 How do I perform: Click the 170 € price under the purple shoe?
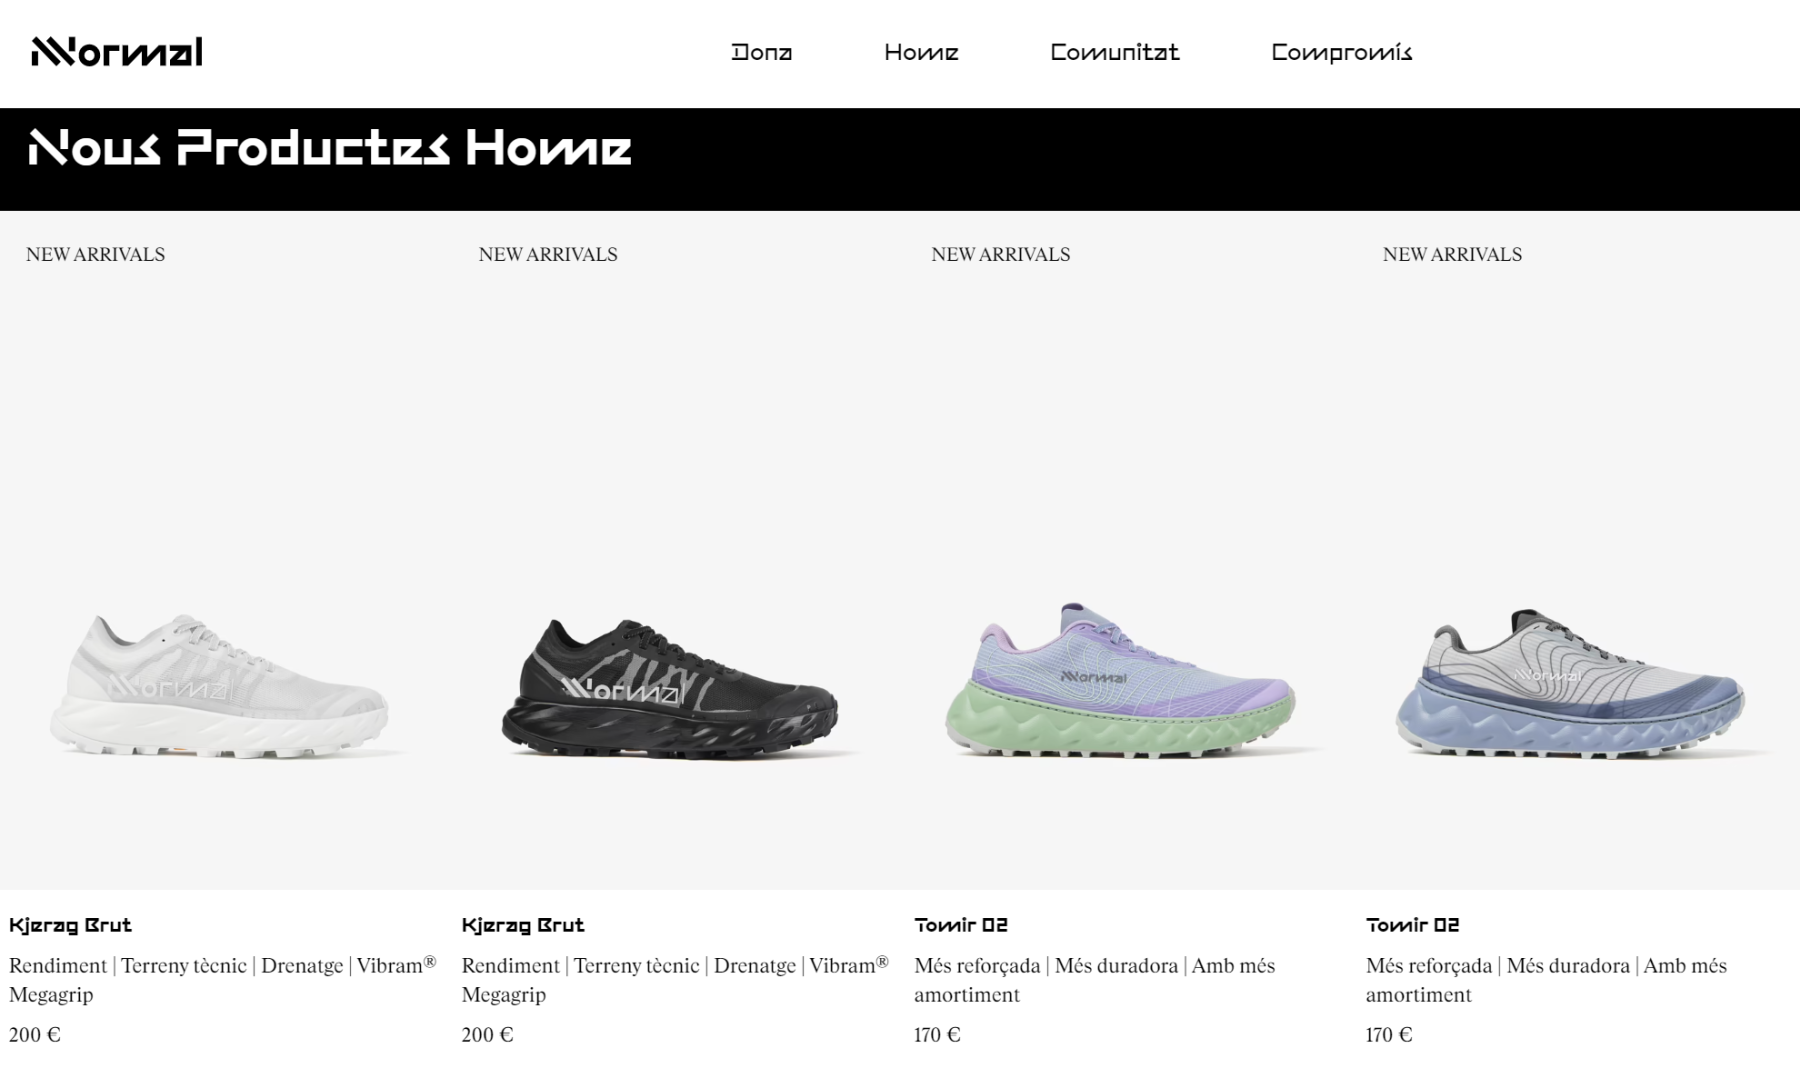click(x=937, y=1035)
